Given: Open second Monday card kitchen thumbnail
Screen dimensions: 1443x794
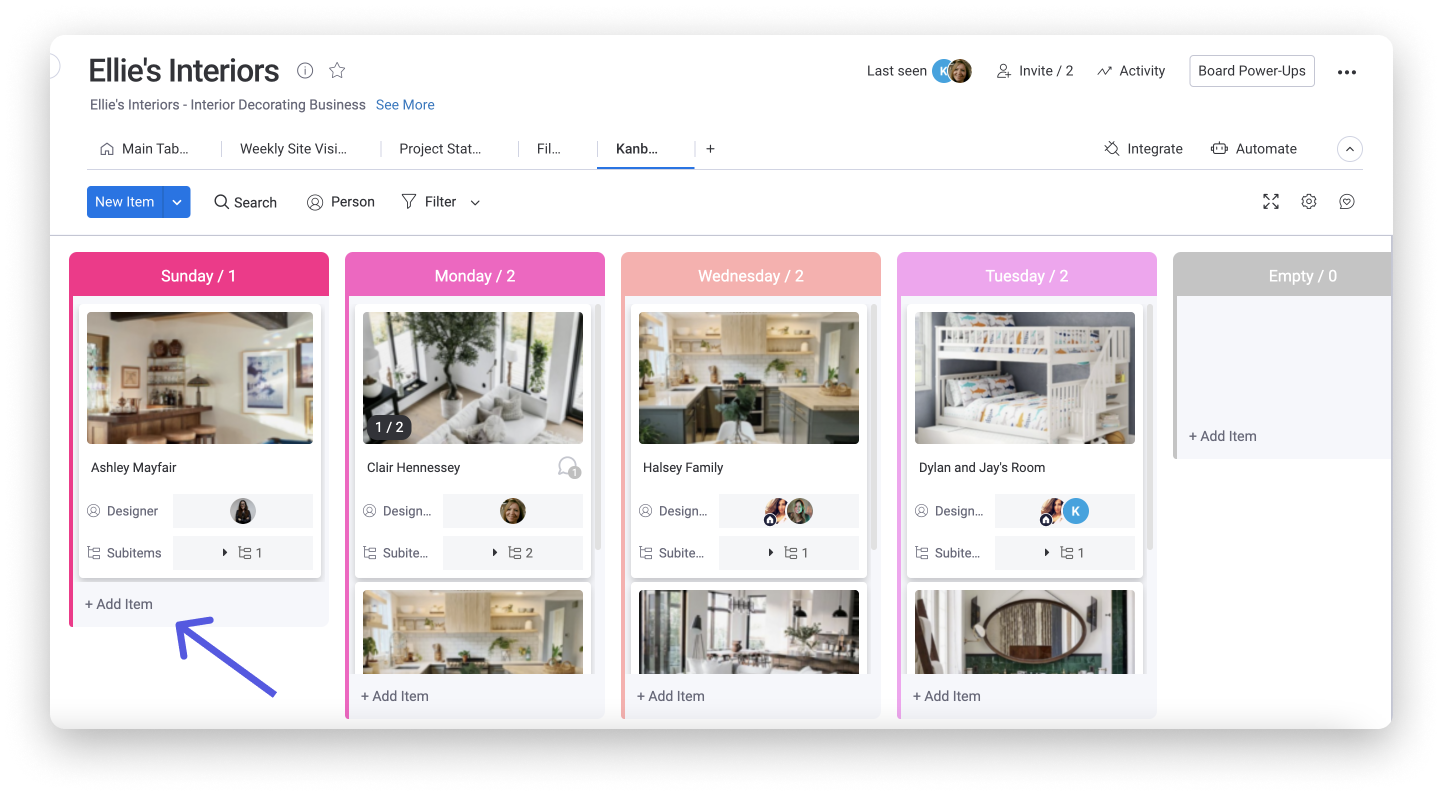Looking at the screenshot, I should [x=473, y=631].
